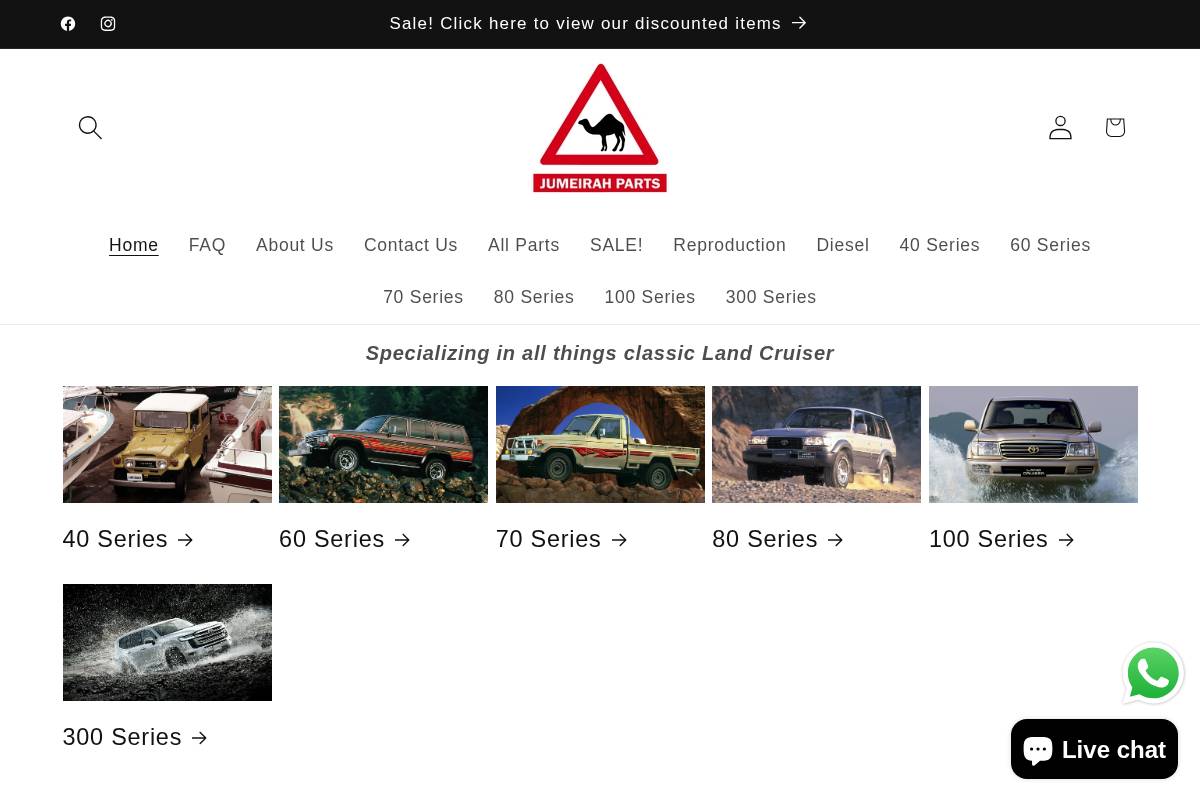
Task: Select 300 Series in the navigation menu
Action: click(771, 297)
